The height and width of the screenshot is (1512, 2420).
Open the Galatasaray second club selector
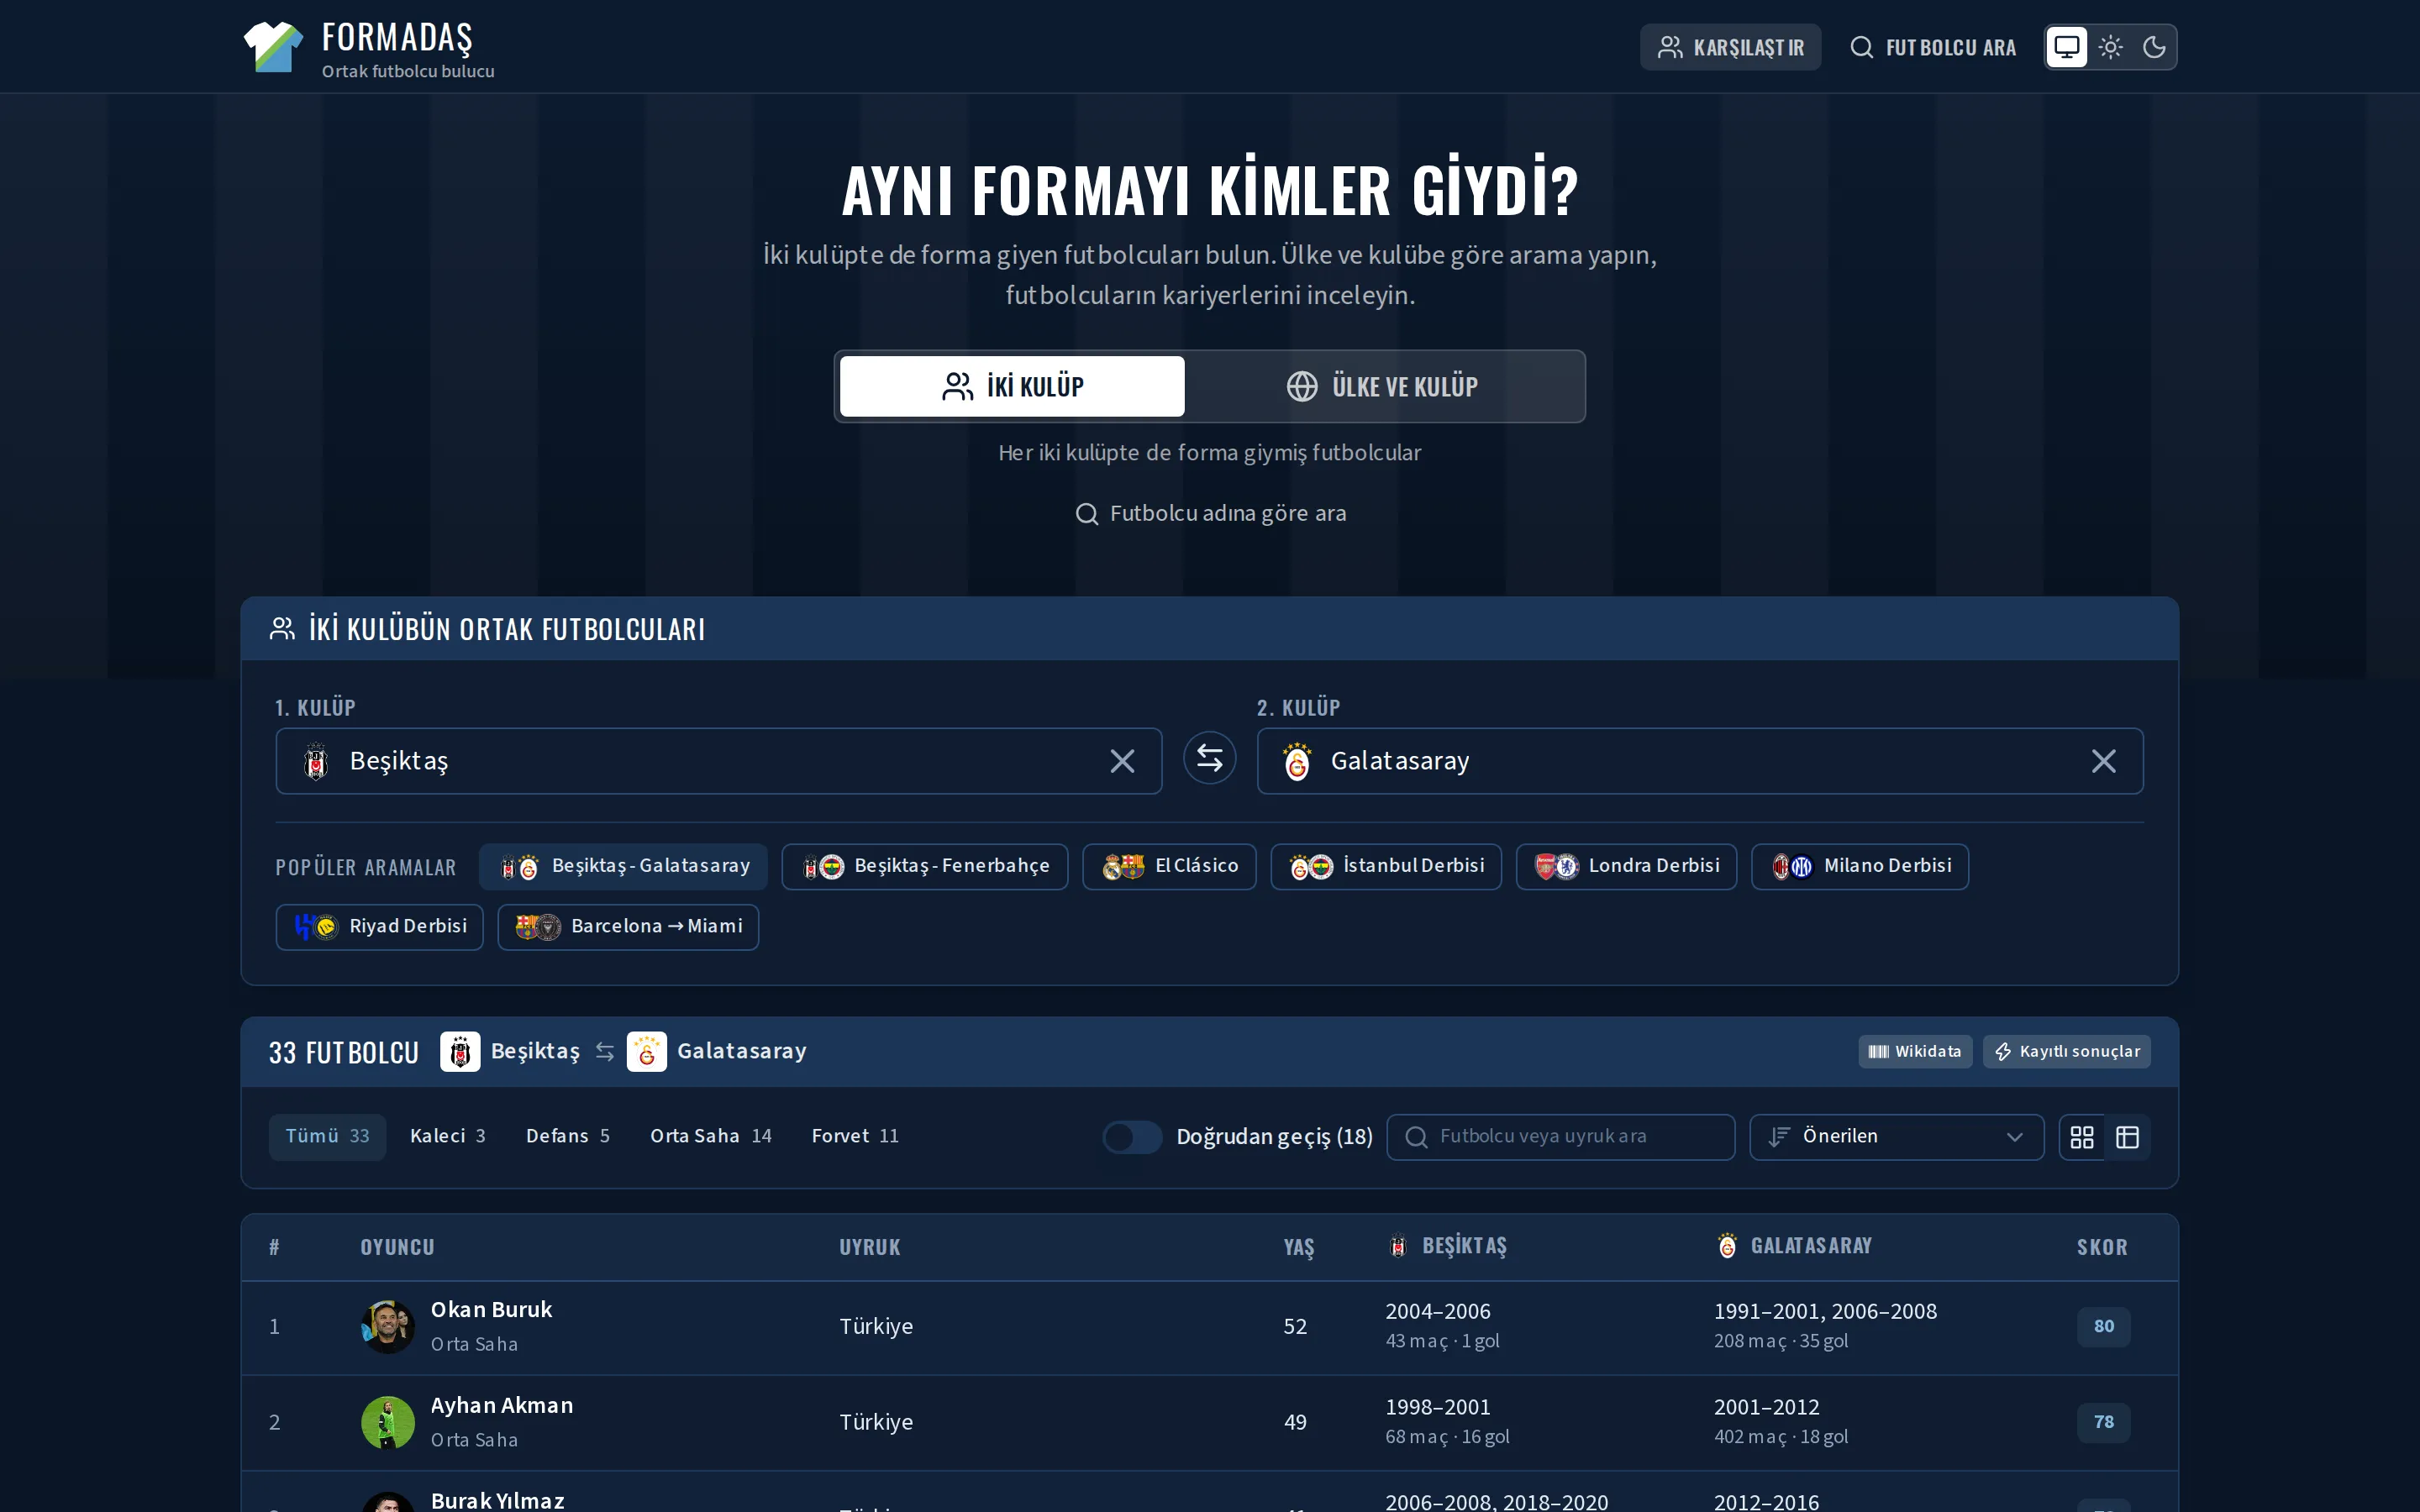1700,762
